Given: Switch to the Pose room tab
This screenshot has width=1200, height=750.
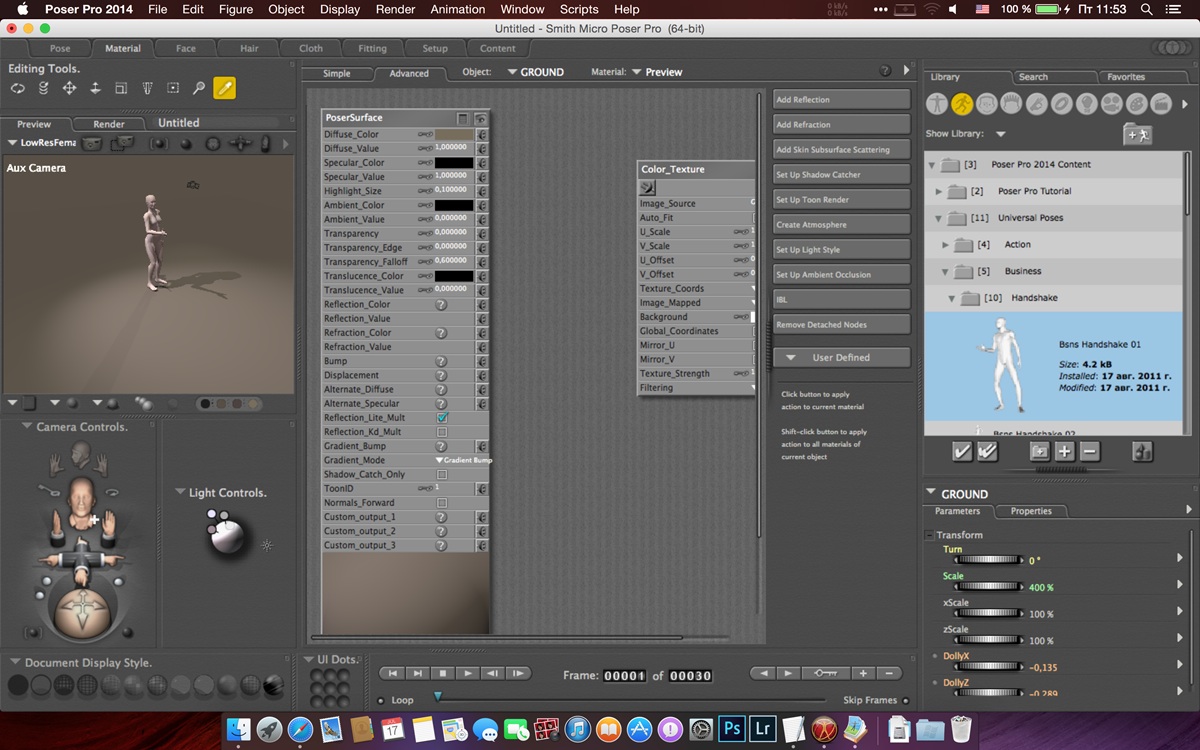Looking at the screenshot, I should pos(60,48).
